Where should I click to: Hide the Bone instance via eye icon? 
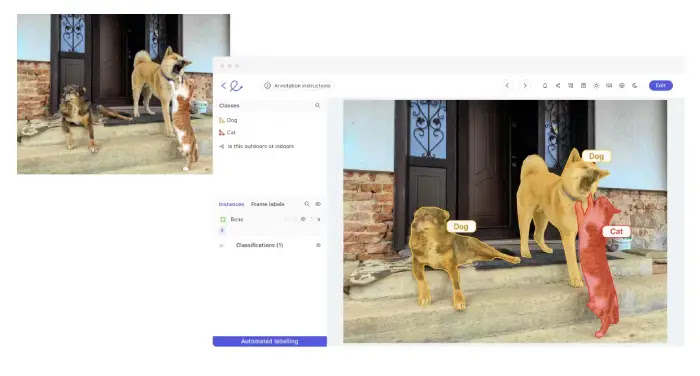click(303, 219)
